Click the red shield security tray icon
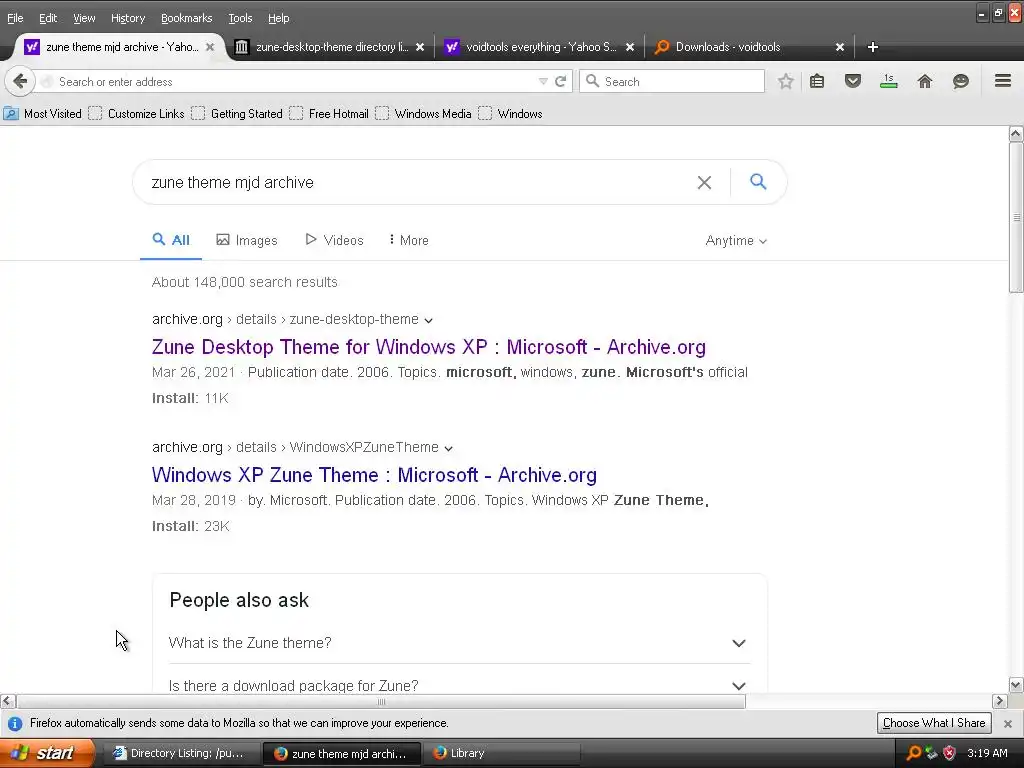This screenshot has height=768, width=1024. pos(950,753)
